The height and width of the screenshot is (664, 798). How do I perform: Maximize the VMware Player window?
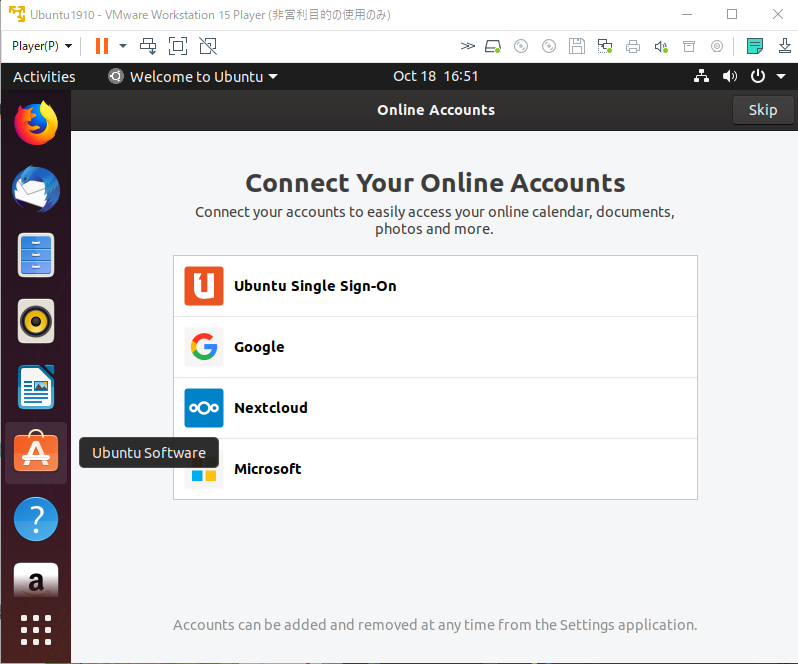pos(732,14)
